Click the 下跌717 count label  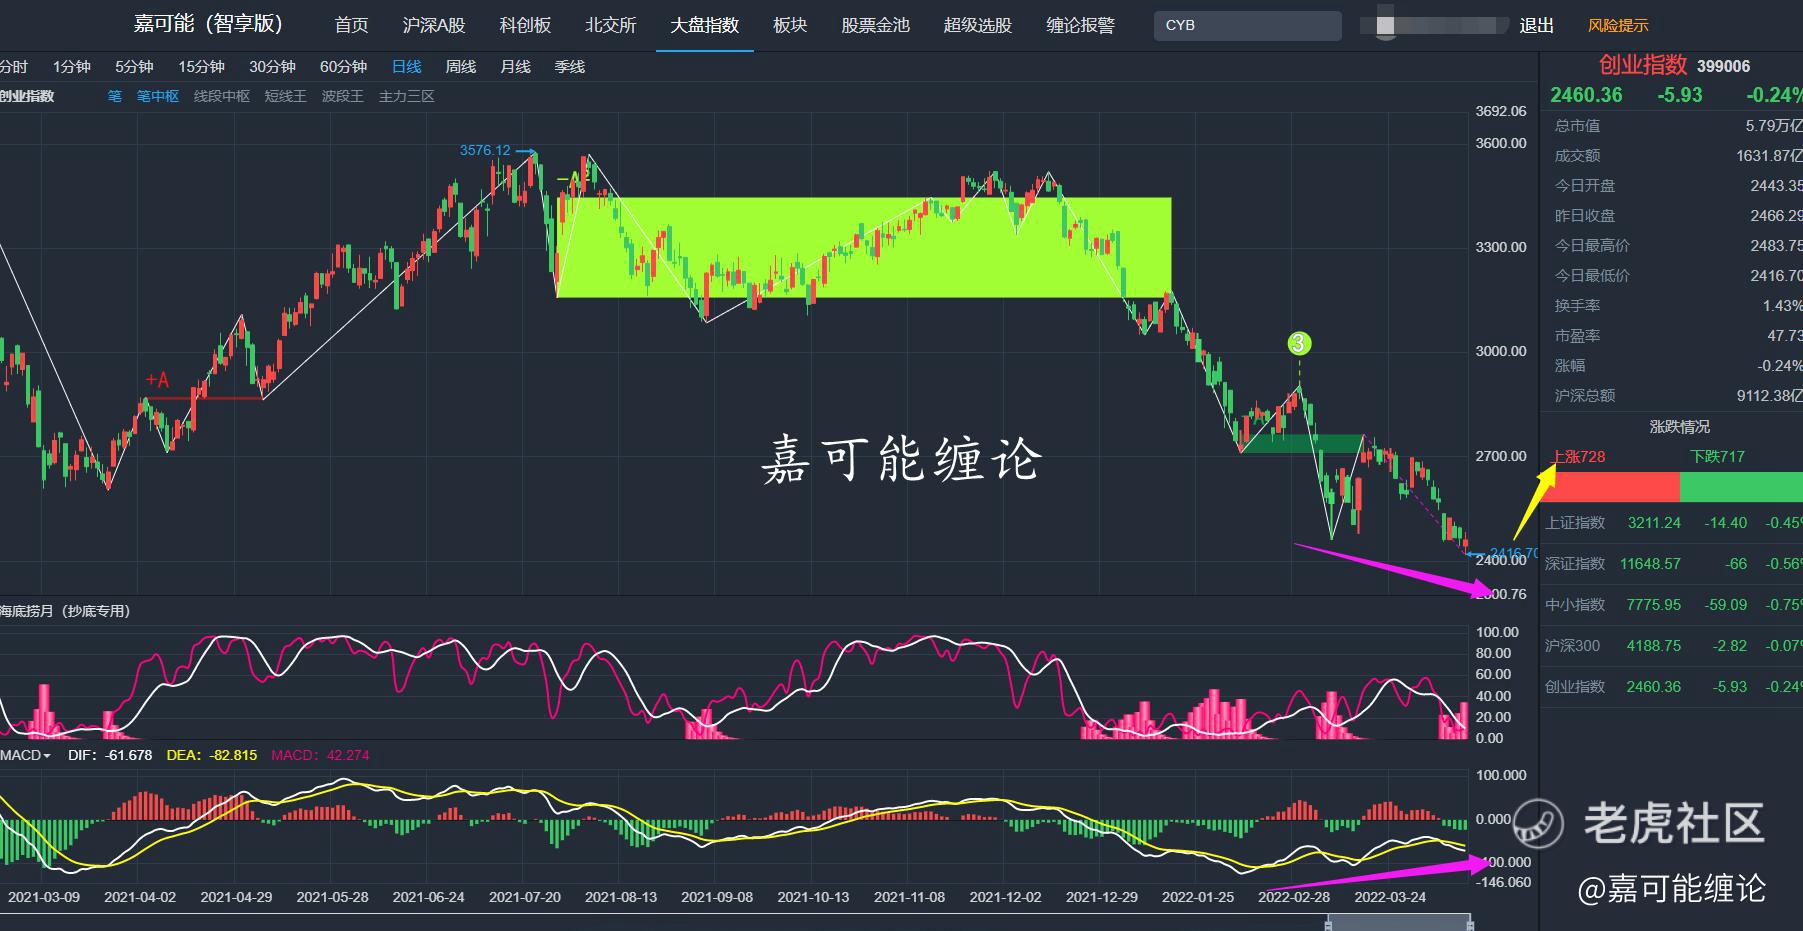(1717, 457)
